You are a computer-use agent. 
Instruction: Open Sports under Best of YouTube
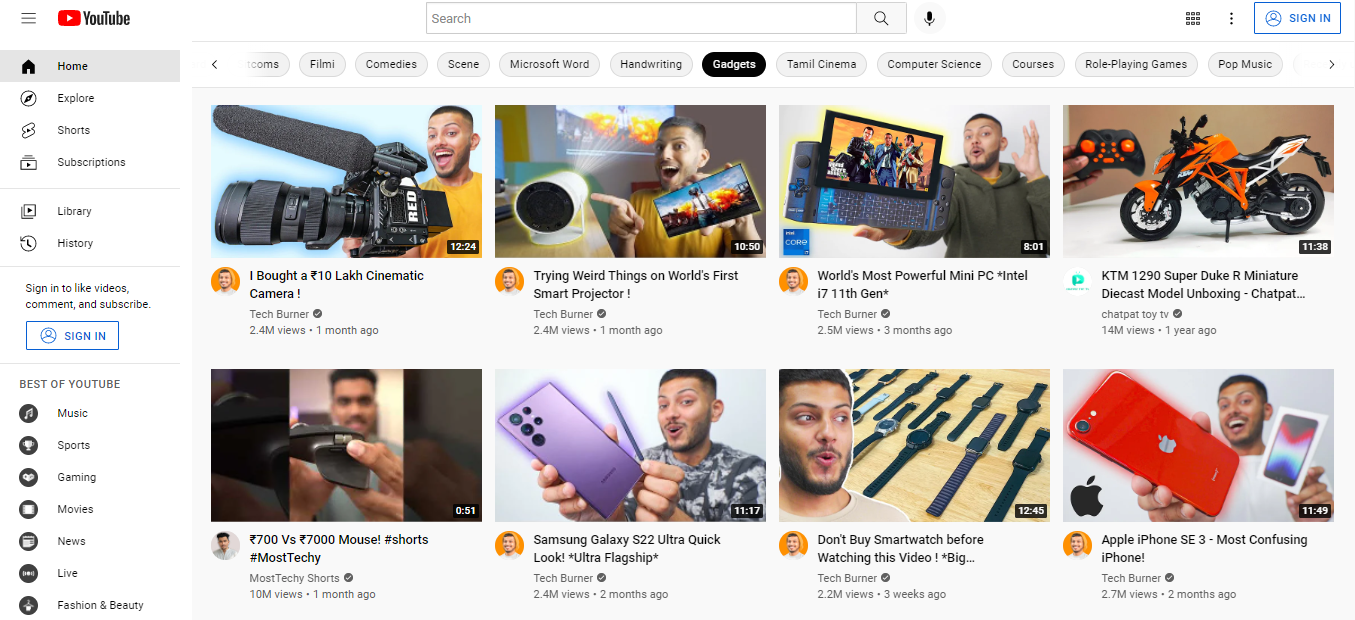[x=90, y=445]
